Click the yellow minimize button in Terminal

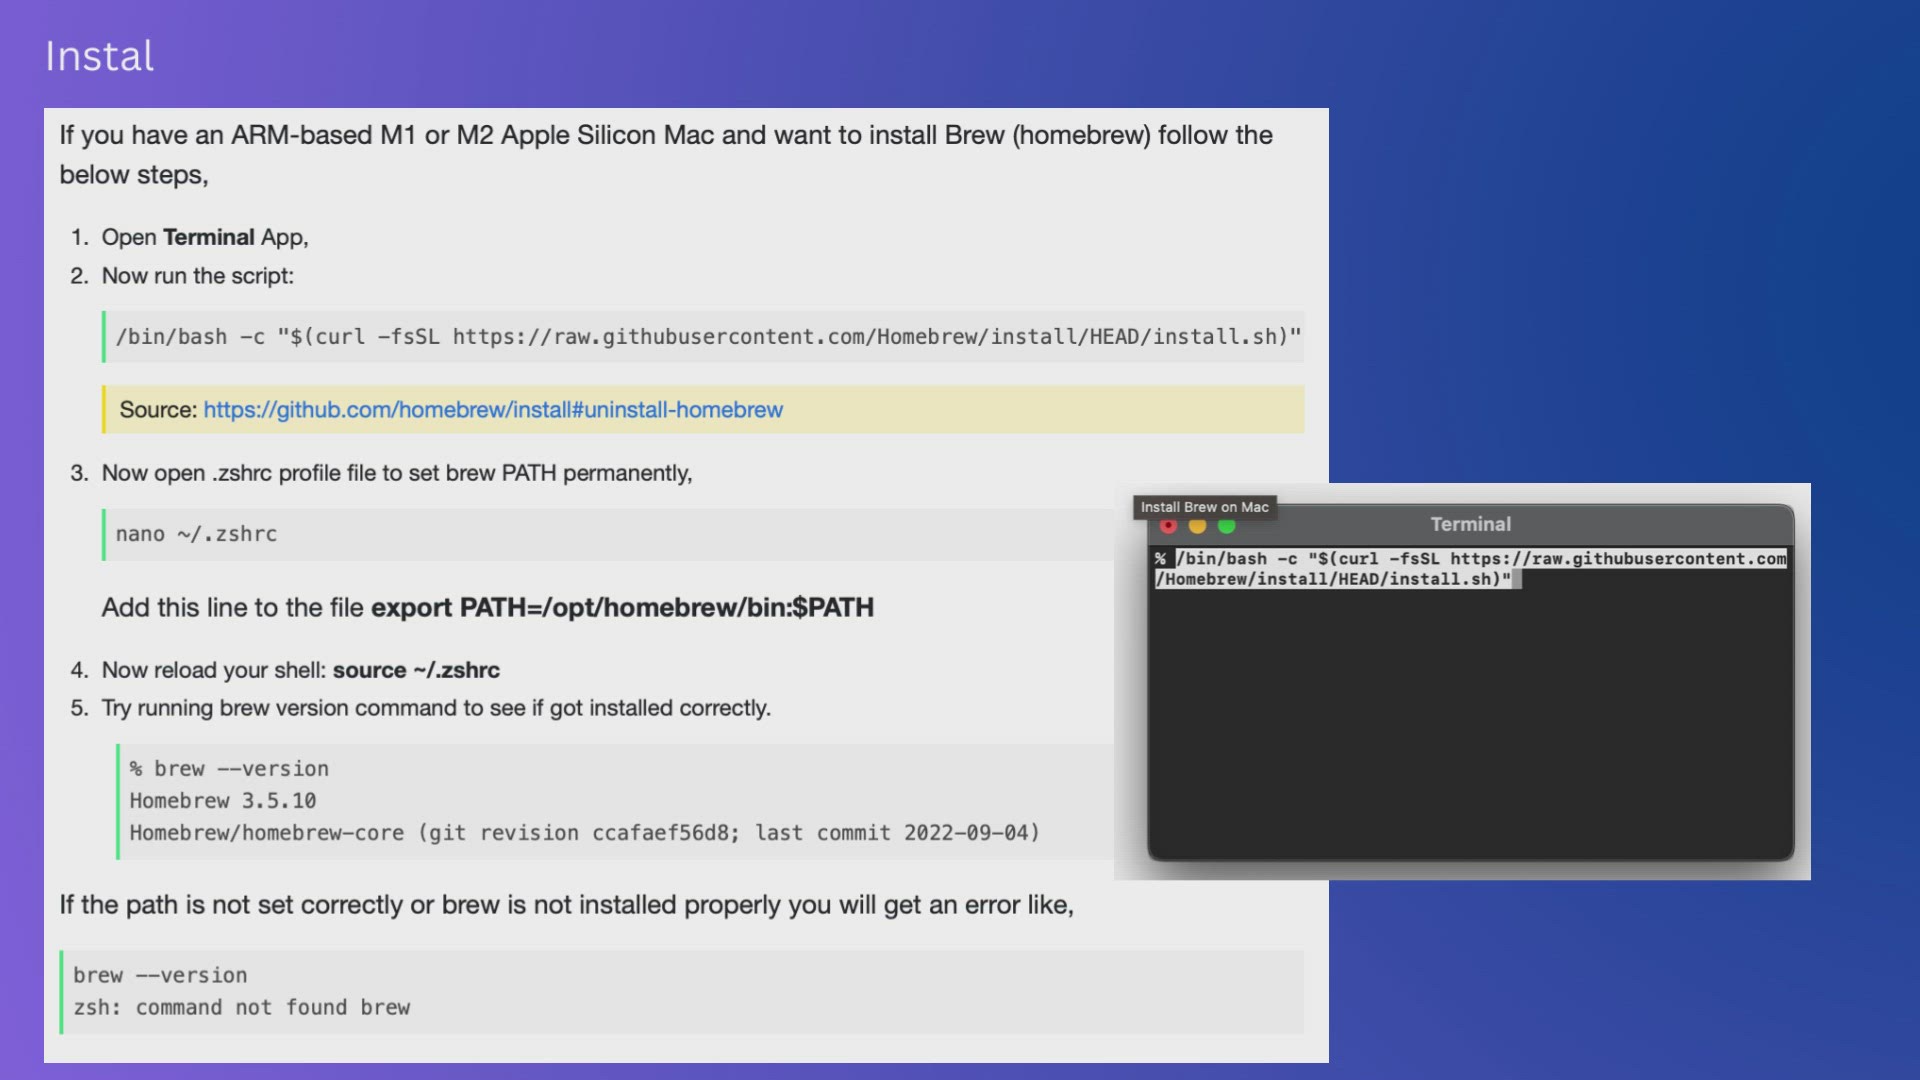click(x=1197, y=527)
